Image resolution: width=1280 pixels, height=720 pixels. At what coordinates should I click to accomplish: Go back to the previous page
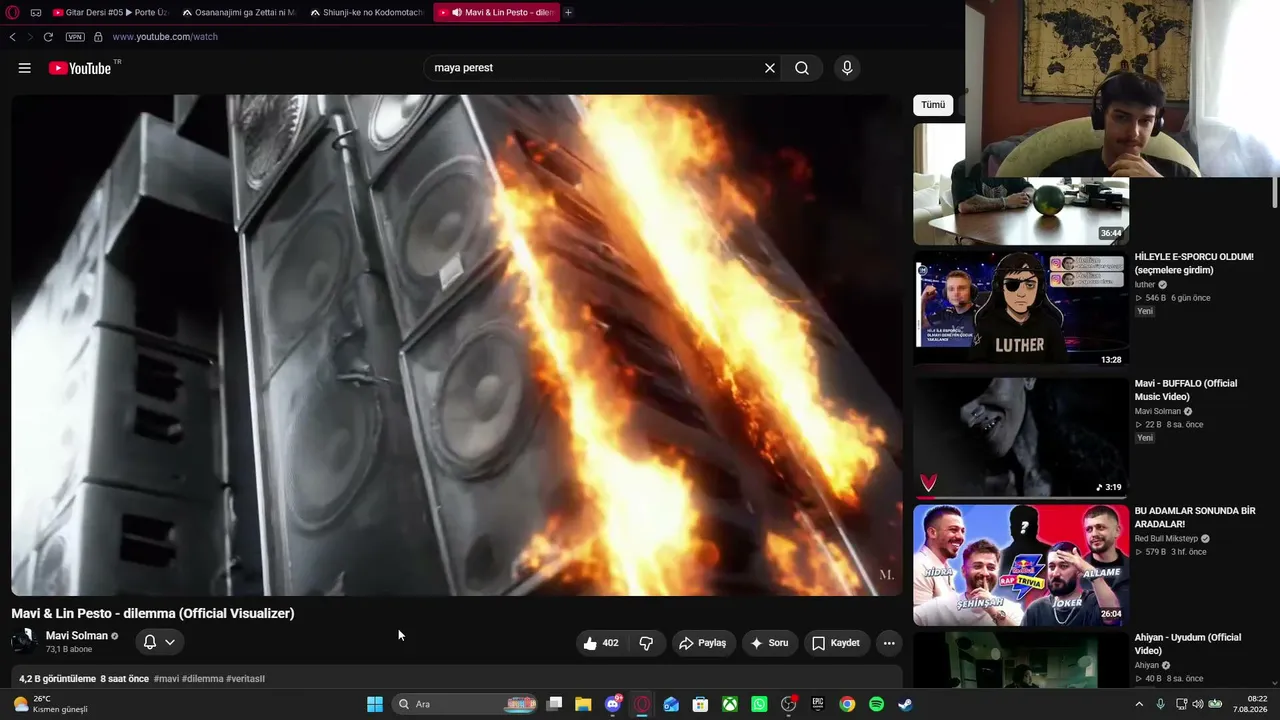tap(12, 37)
